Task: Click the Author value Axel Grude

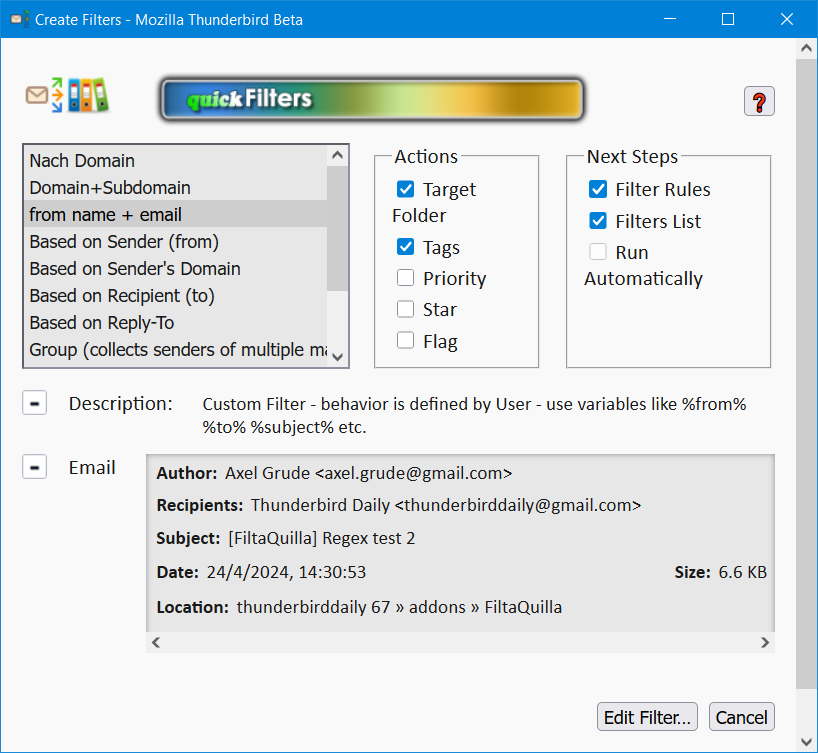Action: pyautogui.click(x=368, y=473)
